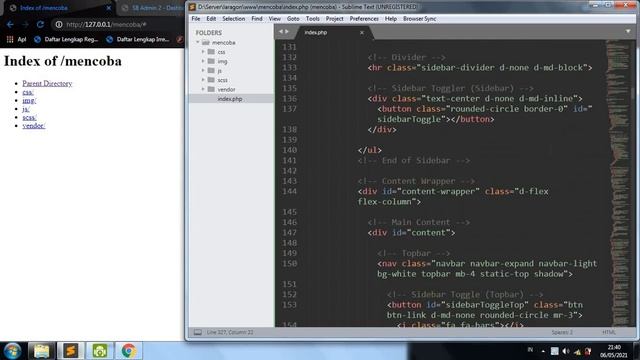Screen dimensions: 640x360
Task: Show hidden tray icons arrow
Action: click(543, 351)
